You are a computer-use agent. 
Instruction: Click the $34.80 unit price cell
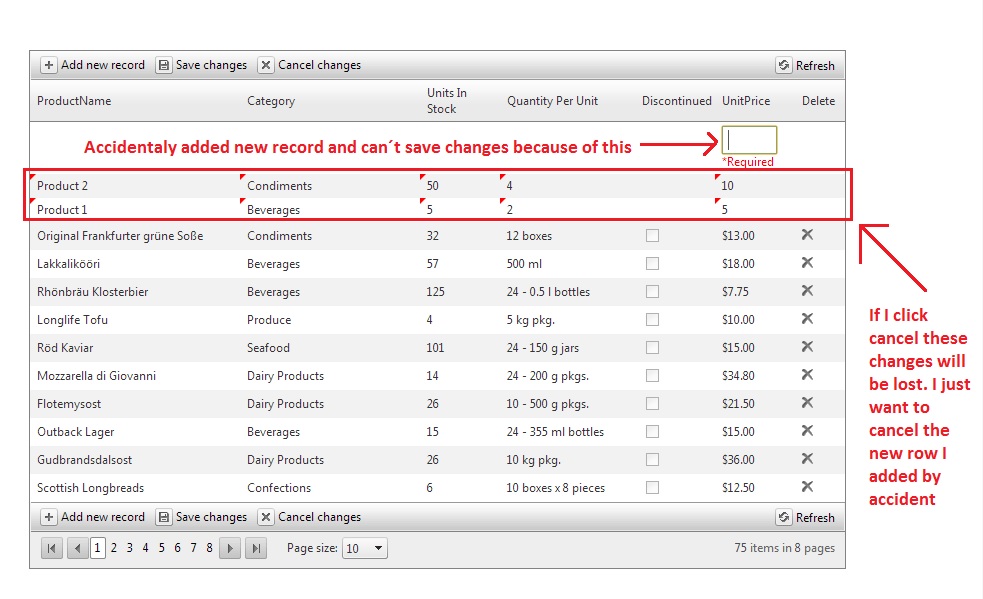(738, 376)
